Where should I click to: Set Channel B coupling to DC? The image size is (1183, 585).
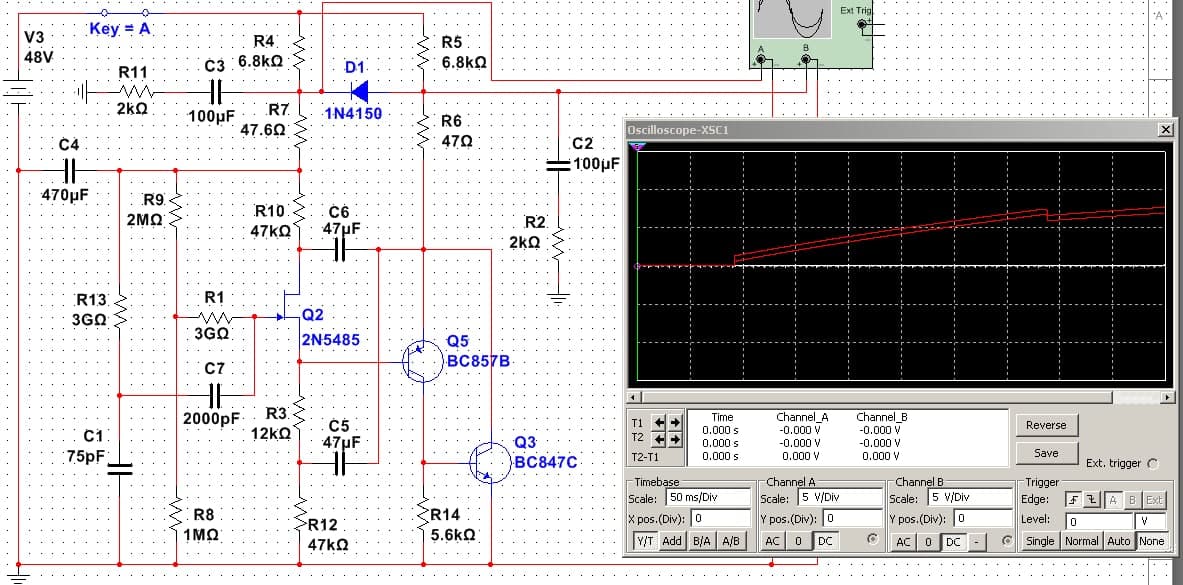(x=954, y=542)
